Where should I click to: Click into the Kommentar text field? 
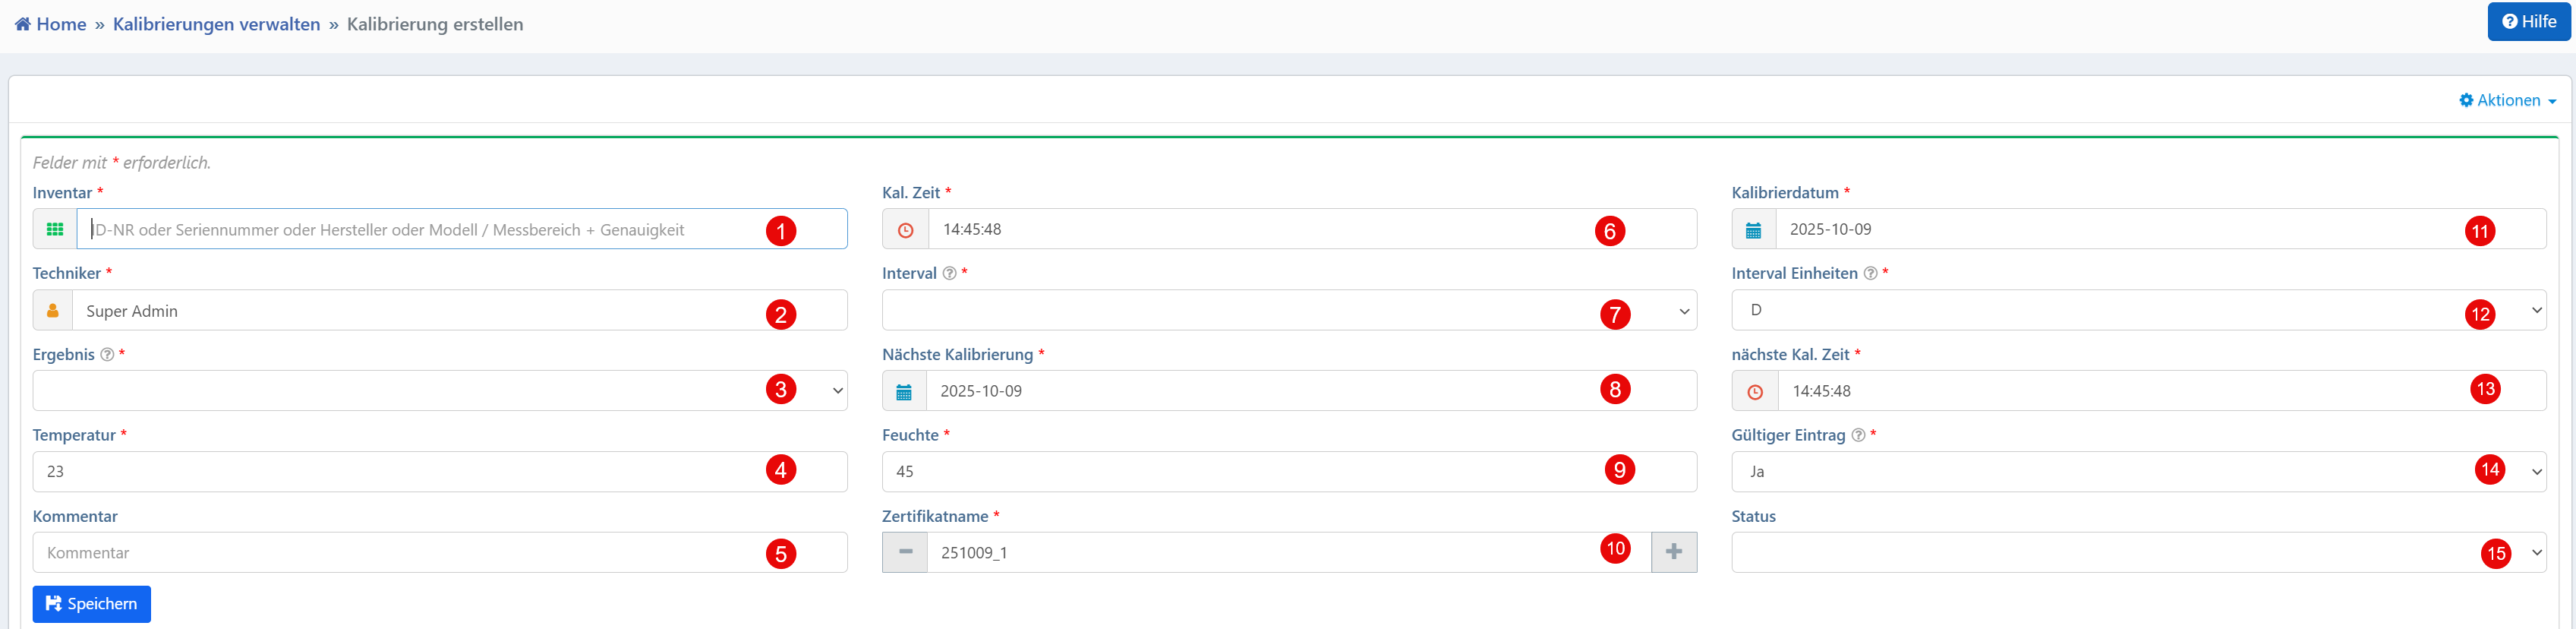(x=400, y=552)
